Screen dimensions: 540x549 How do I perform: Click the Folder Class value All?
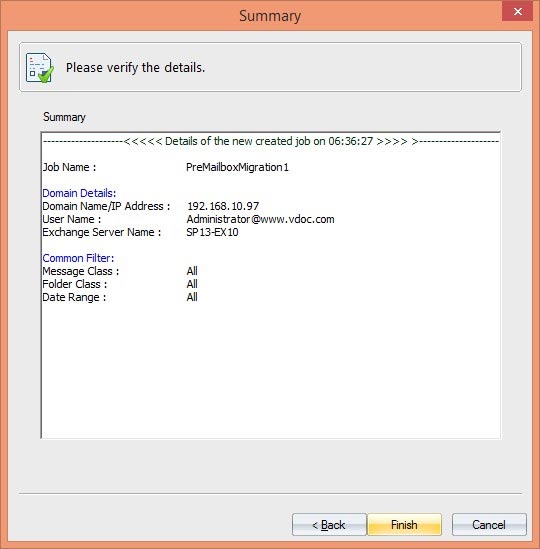[192, 284]
